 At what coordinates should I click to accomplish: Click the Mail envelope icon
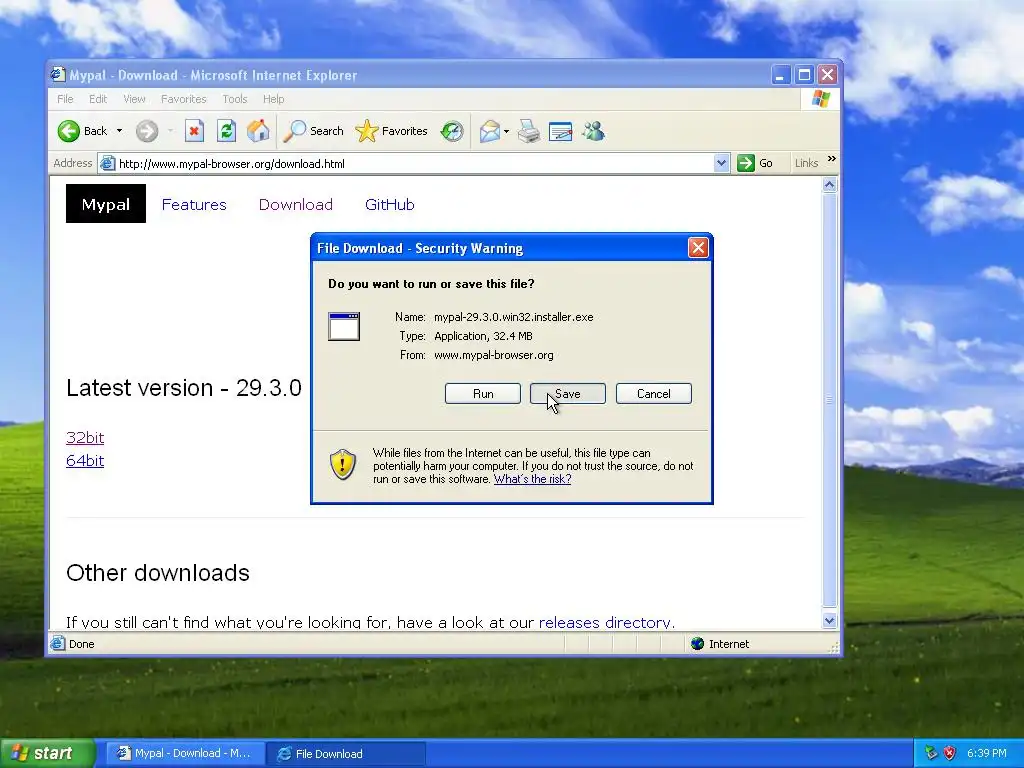click(x=489, y=131)
